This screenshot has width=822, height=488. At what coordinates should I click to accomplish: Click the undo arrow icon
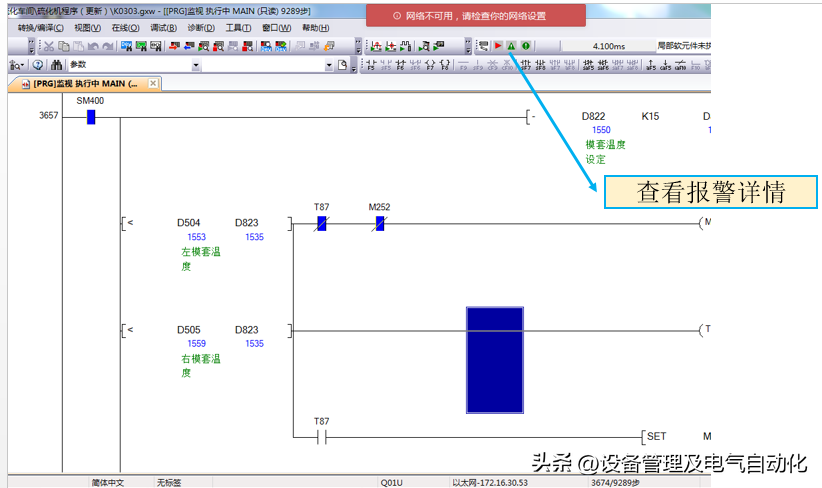[x=93, y=46]
